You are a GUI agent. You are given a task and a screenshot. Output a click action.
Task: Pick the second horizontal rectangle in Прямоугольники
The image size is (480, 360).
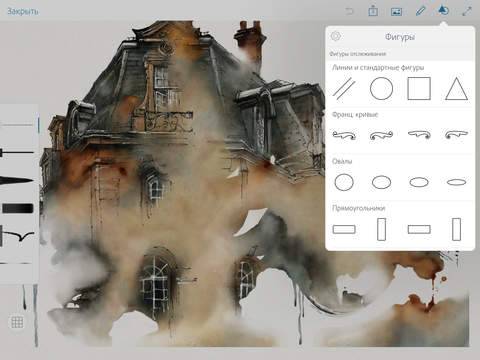419,229
